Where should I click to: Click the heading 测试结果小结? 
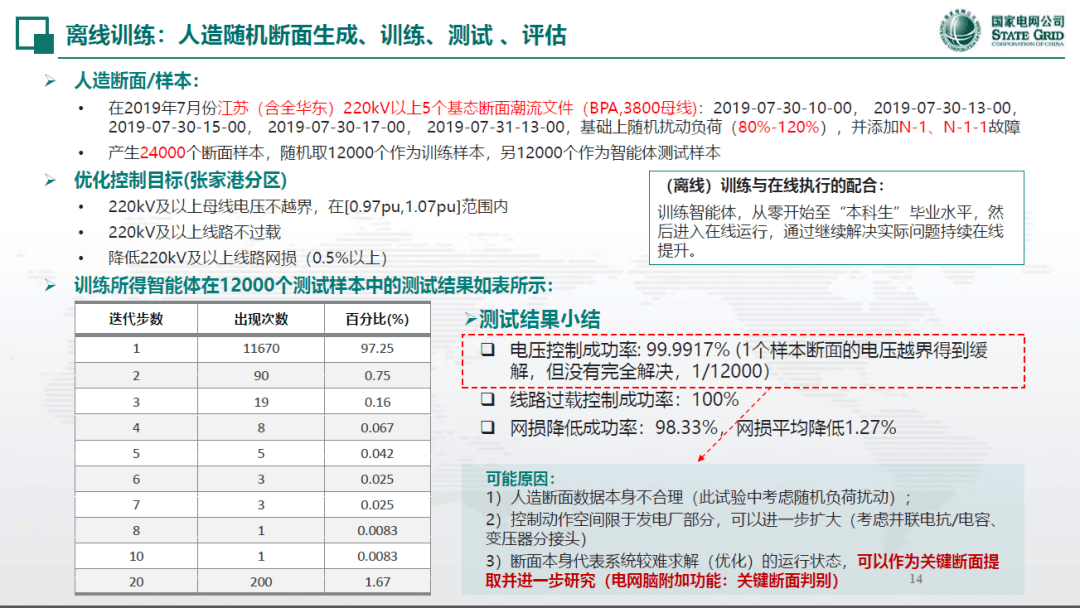[x=539, y=319]
